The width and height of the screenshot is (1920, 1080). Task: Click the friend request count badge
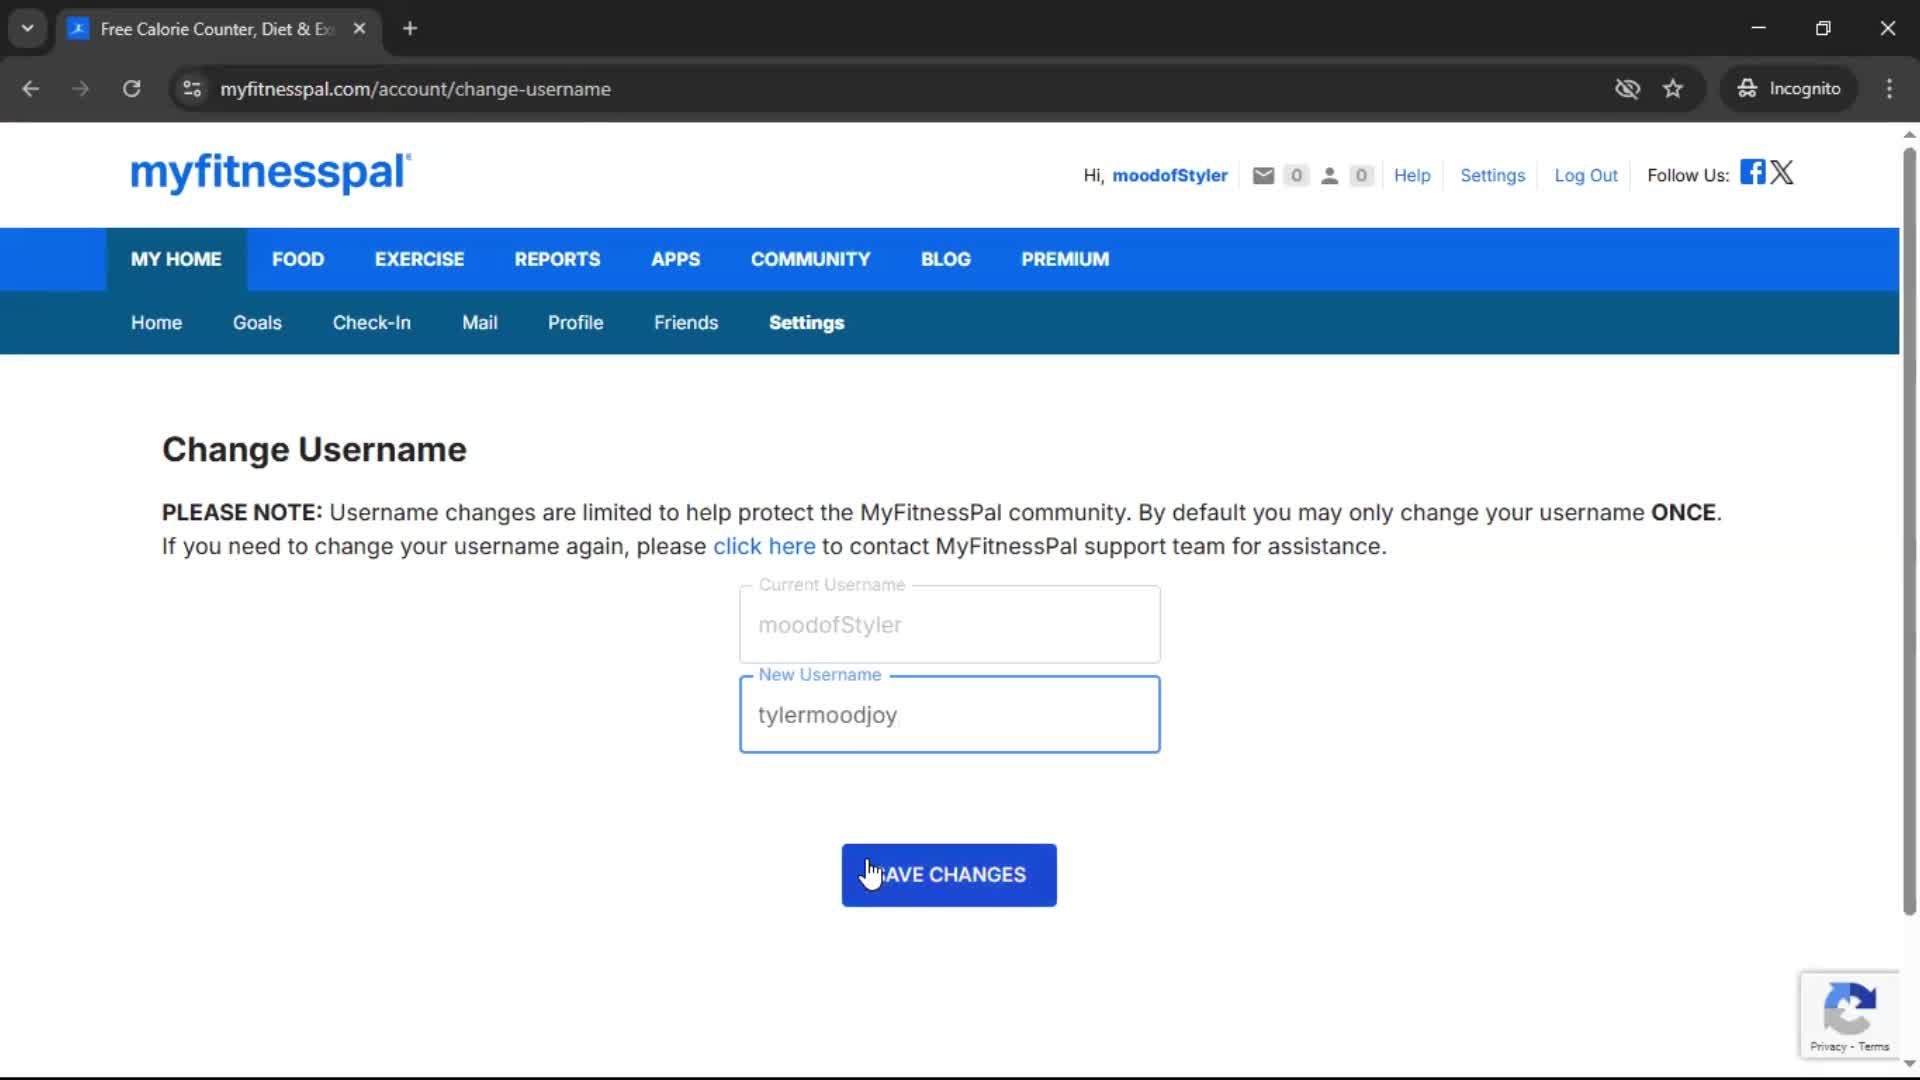[1361, 176]
